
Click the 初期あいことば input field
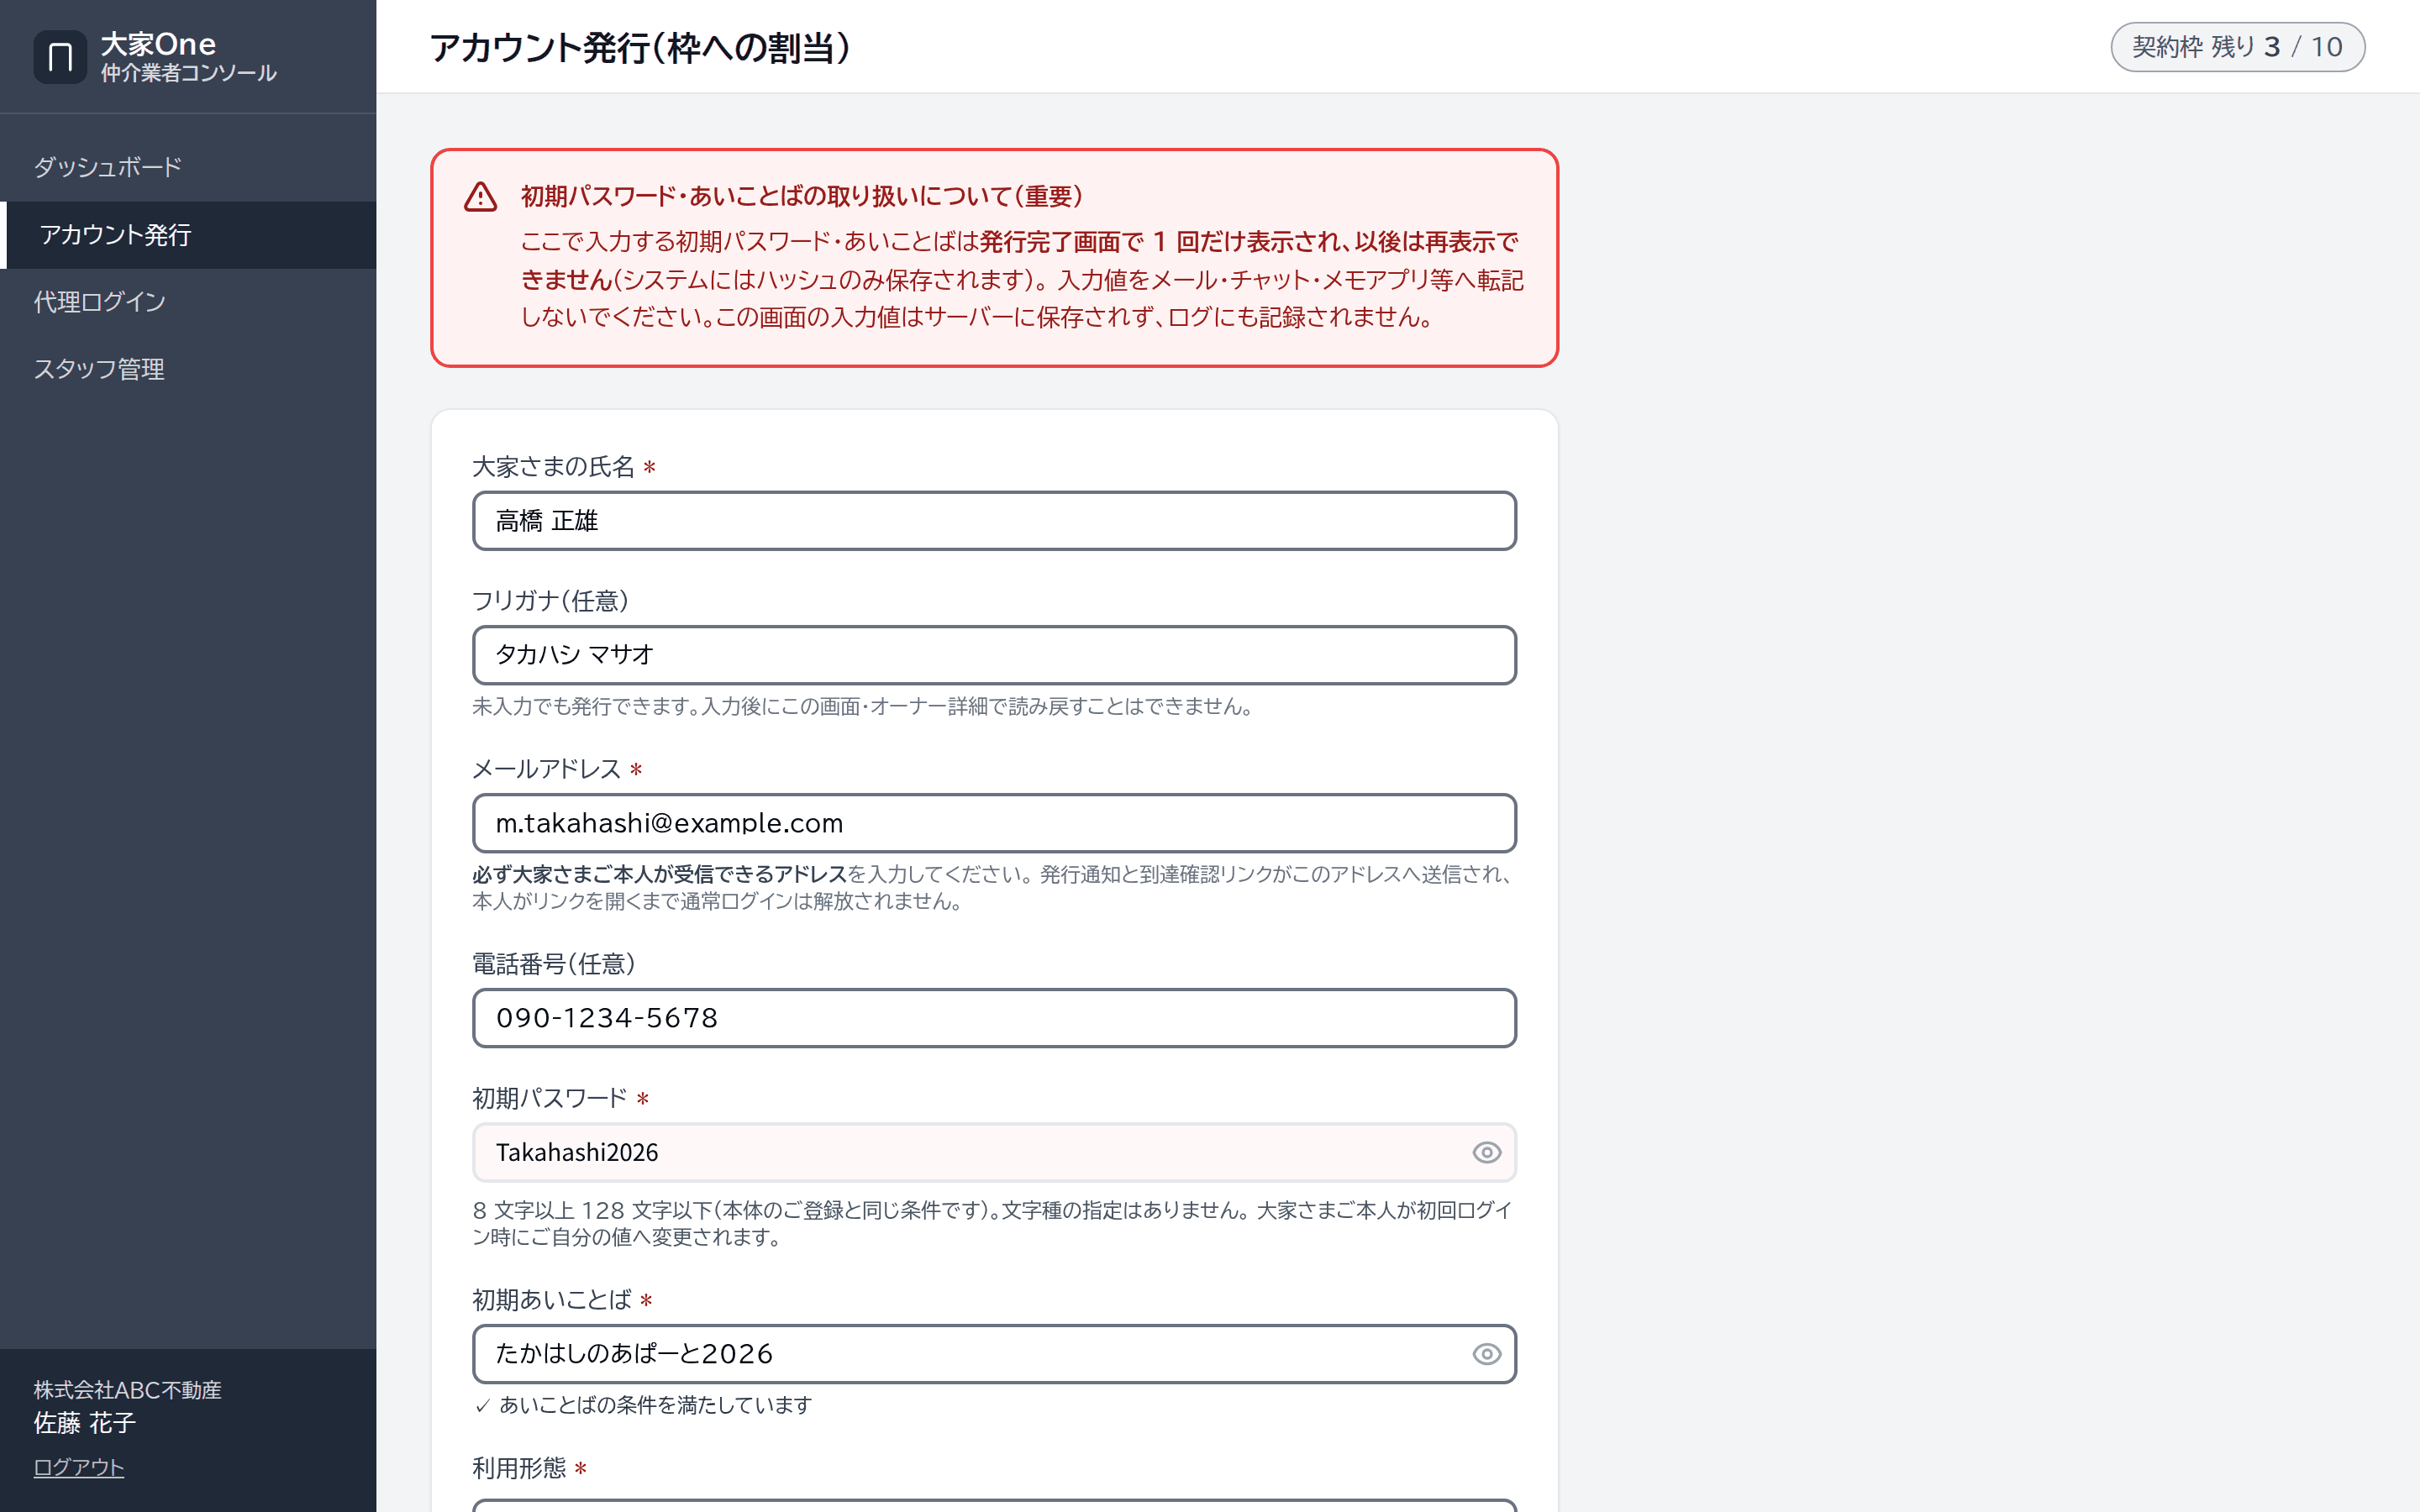[x=994, y=1353]
